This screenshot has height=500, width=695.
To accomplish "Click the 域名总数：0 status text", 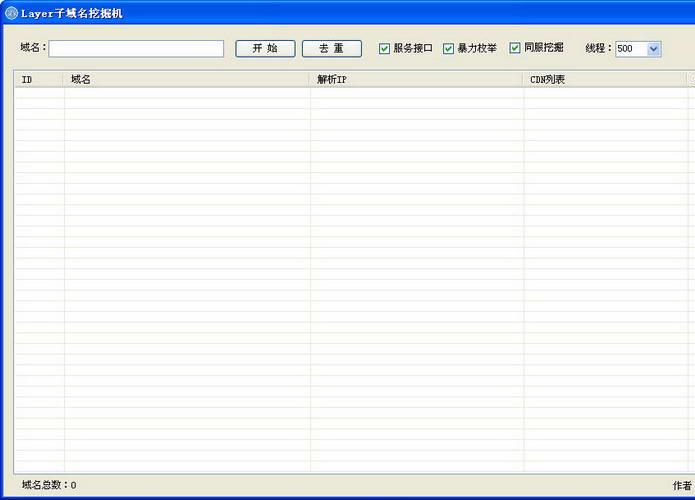I will (x=49, y=485).
